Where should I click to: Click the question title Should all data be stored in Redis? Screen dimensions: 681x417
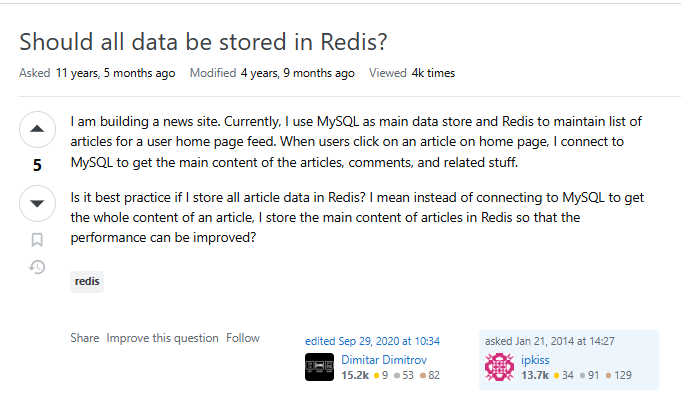tap(203, 42)
